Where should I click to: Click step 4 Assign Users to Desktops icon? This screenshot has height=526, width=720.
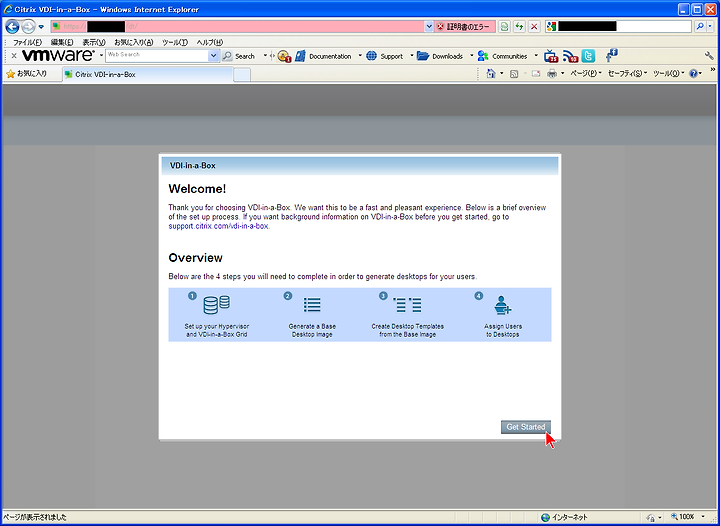[x=503, y=305]
